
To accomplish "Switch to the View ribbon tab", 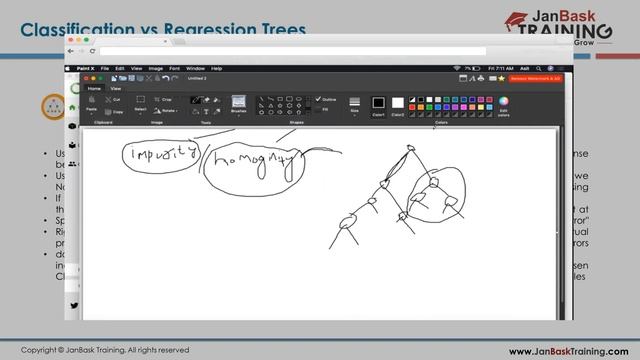I will pyautogui.click(x=116, y=89).
